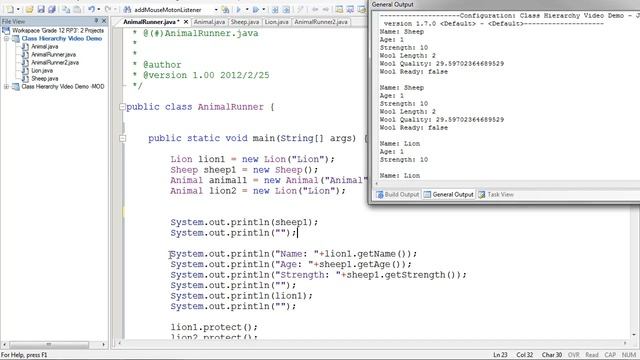Open AnimalRunner.java in the file tree
The height and width of the screenshot is (360, 640).
(x=53, y=54)
